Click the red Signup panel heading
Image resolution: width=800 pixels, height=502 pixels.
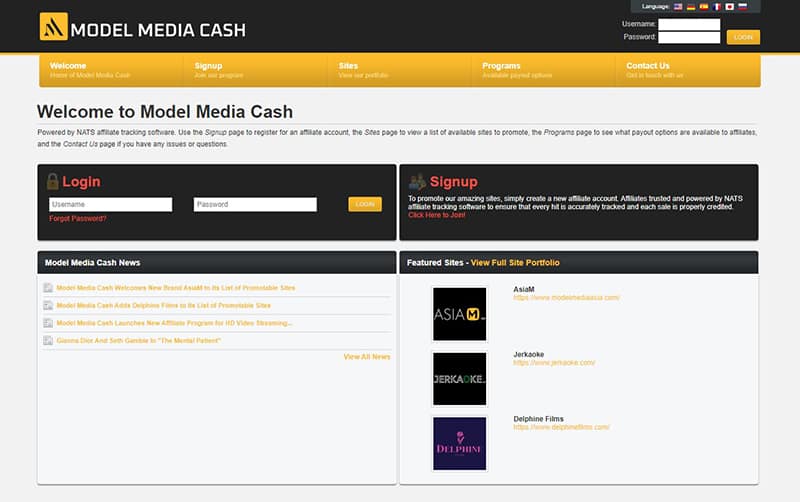(x=454, y=182)
